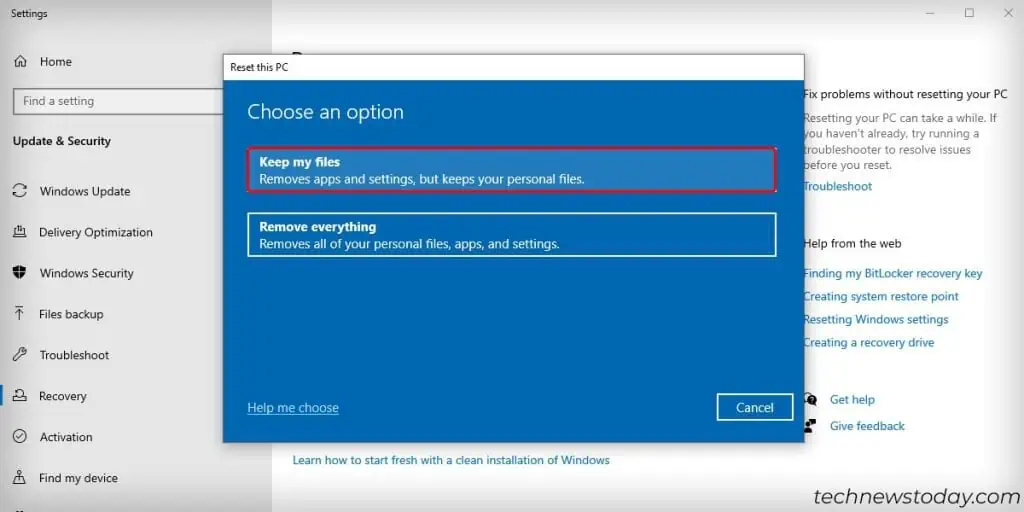Select Files backup in sidebar
The image size is (1024, 512).
pos(71,314)
